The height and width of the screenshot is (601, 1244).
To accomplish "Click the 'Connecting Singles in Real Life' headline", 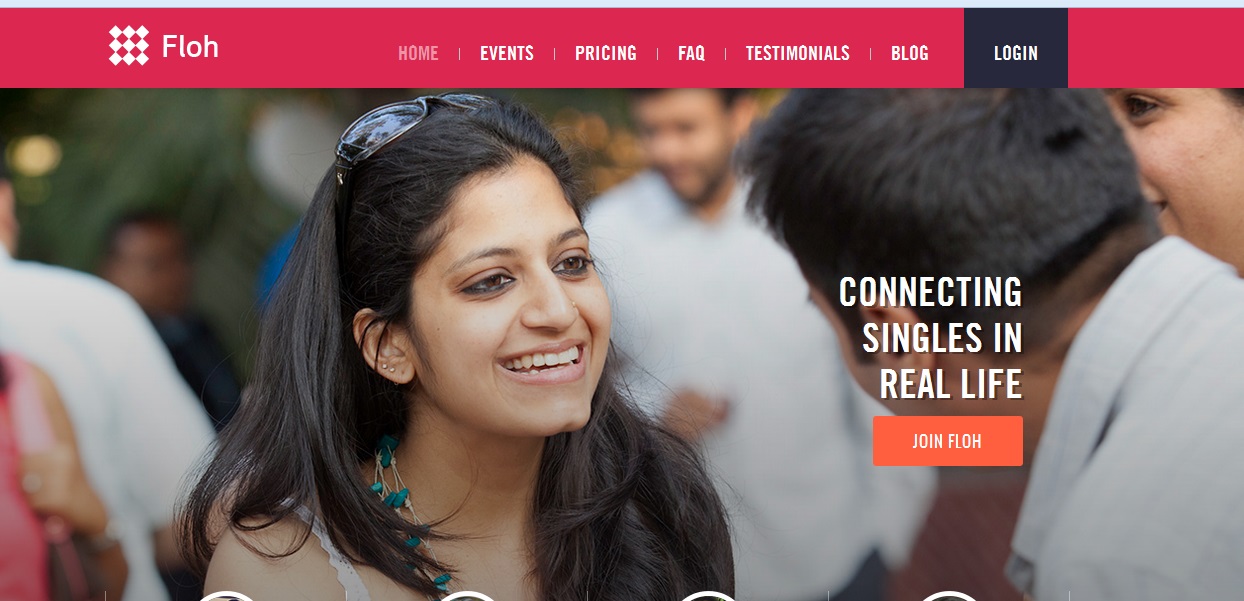I will pos(931,338).
